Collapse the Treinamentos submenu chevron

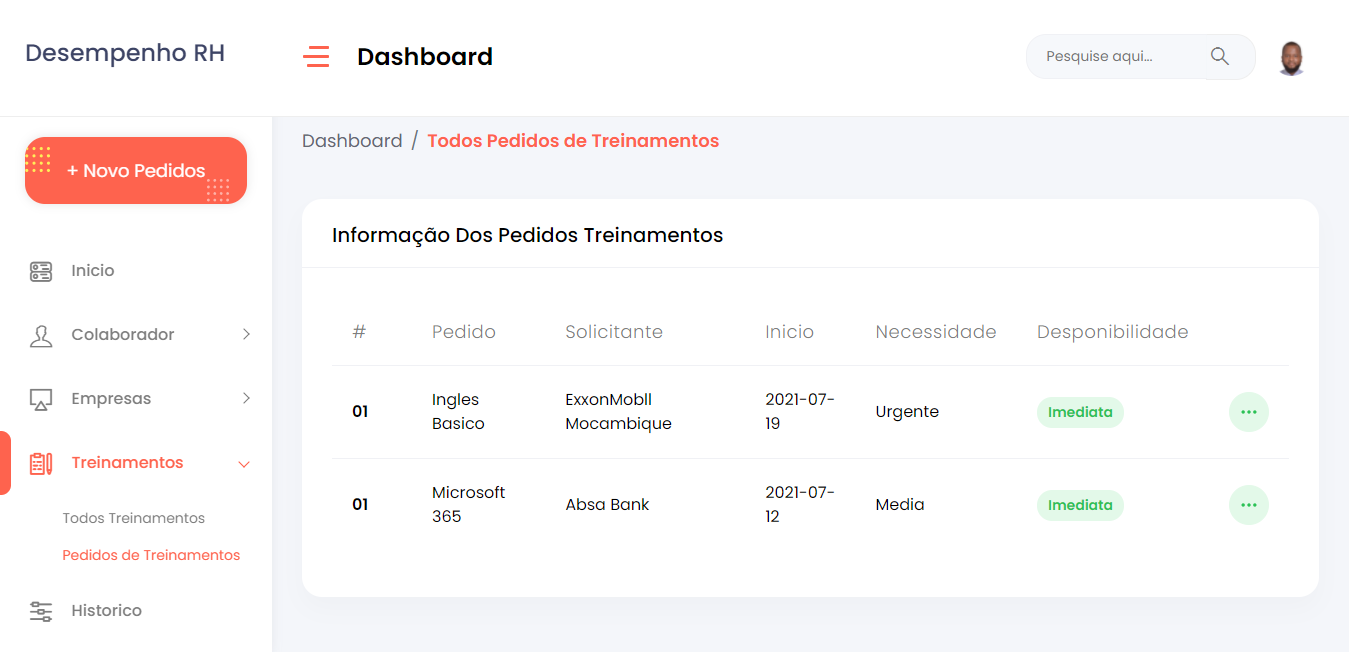pyautogui.click(x=244, y=464)
